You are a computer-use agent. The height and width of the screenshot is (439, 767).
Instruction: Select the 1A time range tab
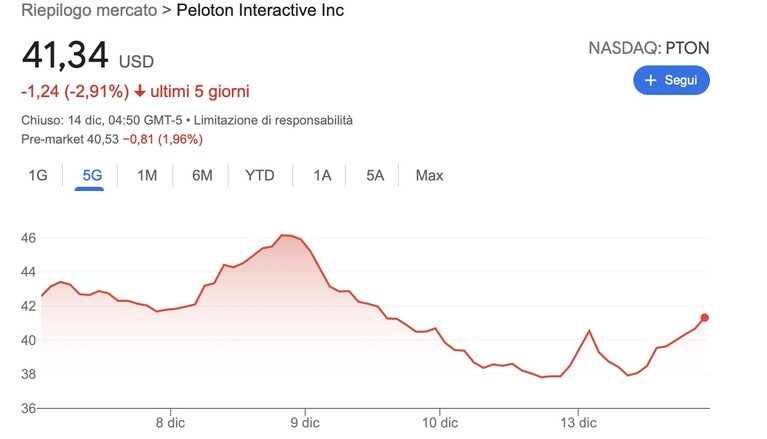click(x=322, y=175)
